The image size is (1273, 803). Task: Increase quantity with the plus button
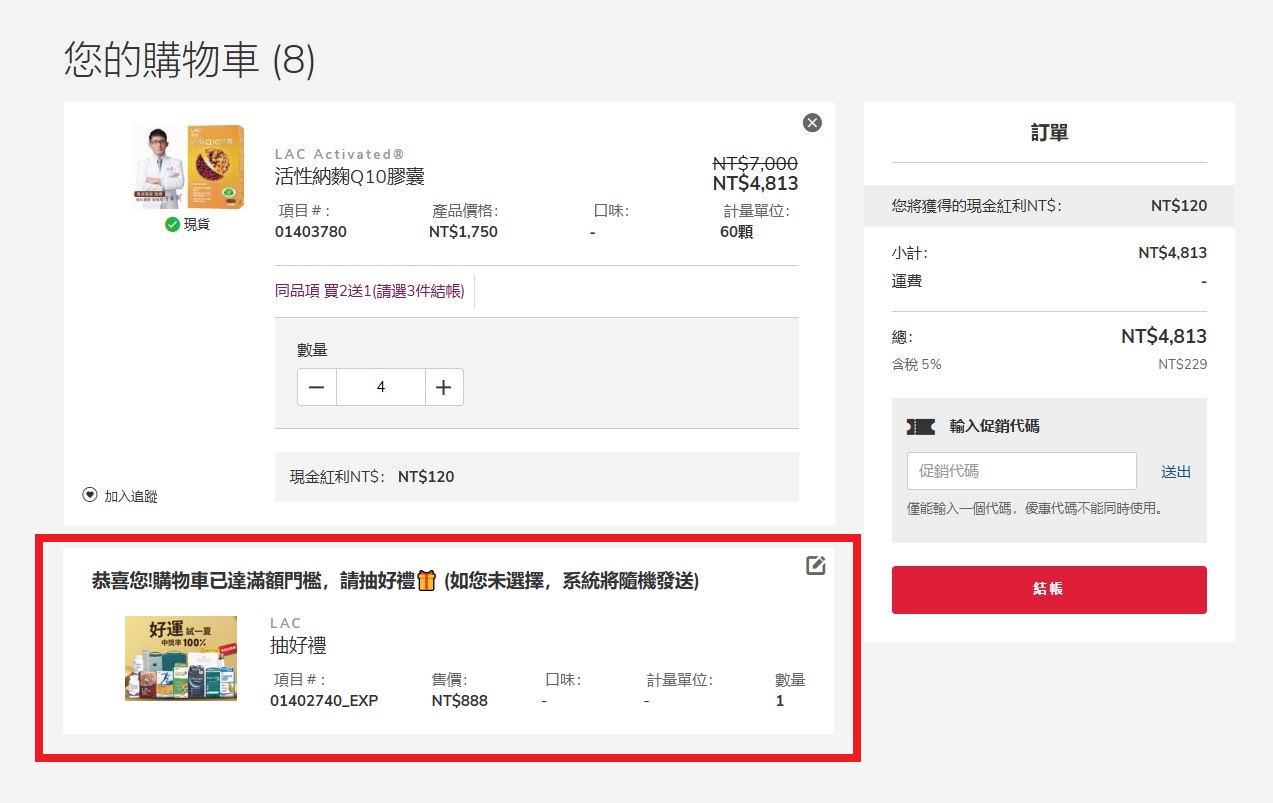click(444, 387)
